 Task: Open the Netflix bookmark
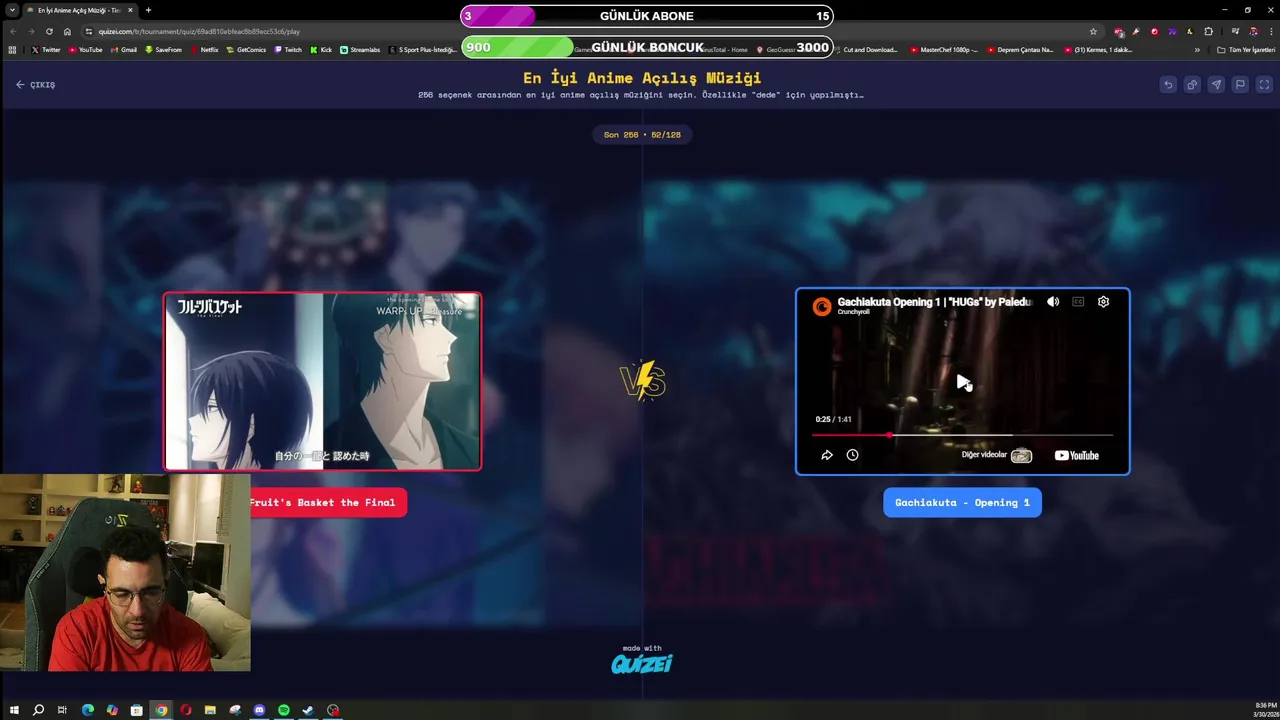204,49
